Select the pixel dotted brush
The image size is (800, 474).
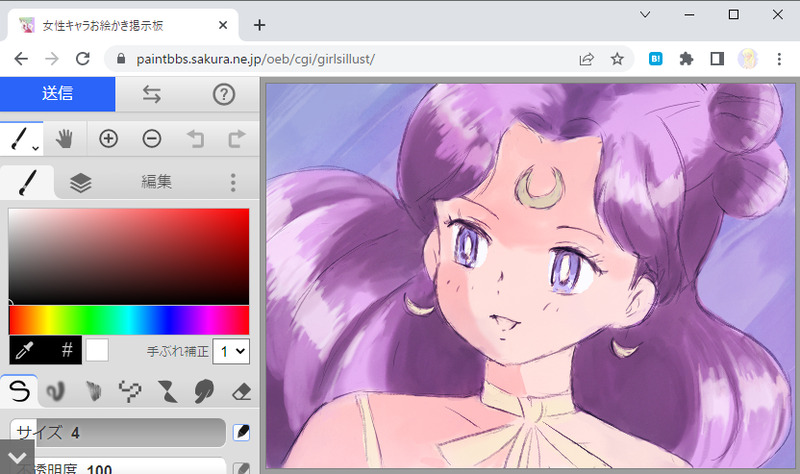coord(130,391)
